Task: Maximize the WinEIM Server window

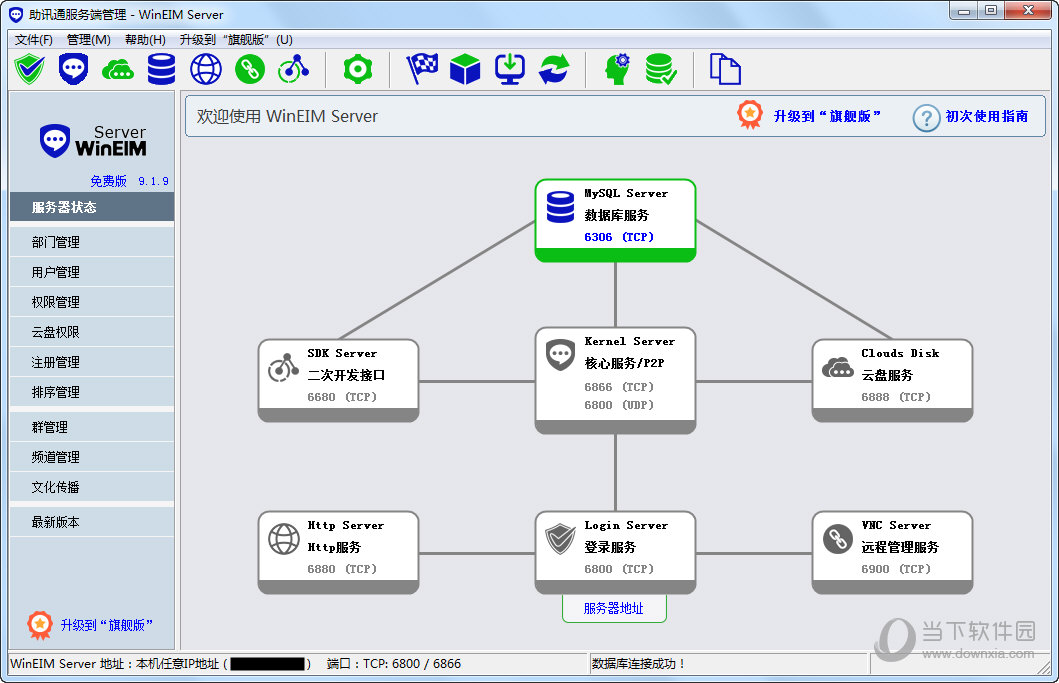Action: click(x=991, y=10)
